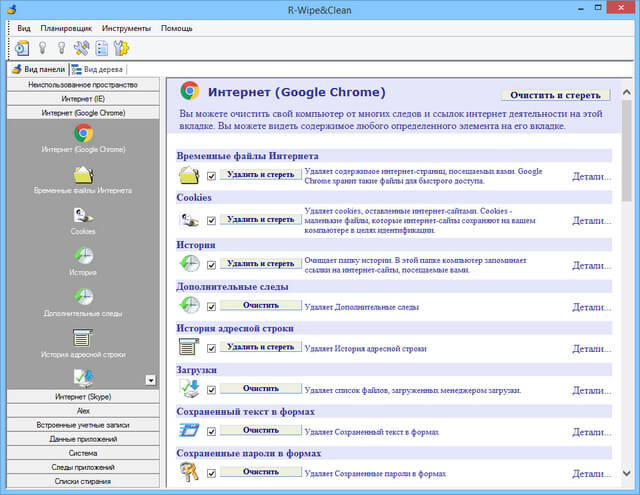Click the Cookies icon in left panel
640x495 pixels.
83,215
